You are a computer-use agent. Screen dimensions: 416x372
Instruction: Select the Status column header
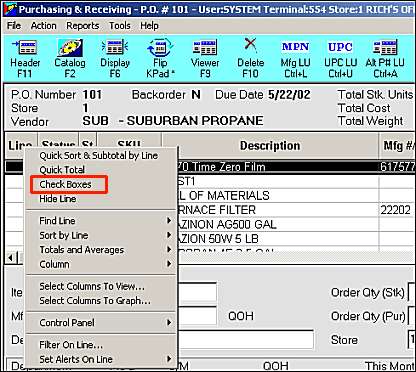point(58,140)
